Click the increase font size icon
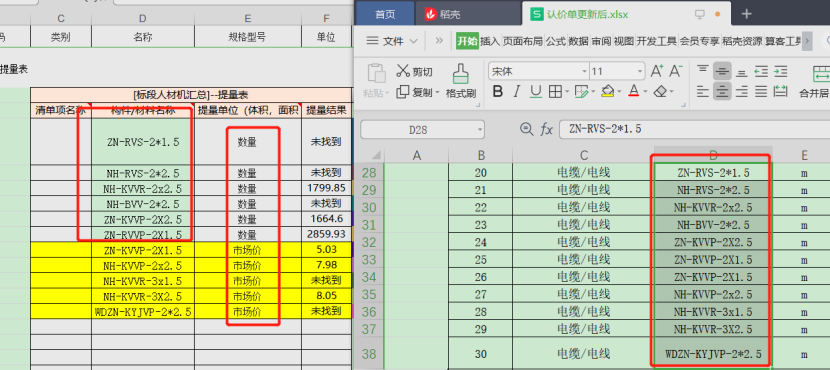The width and height of the screenshot is (830, 370). click(x=656, y=71)
